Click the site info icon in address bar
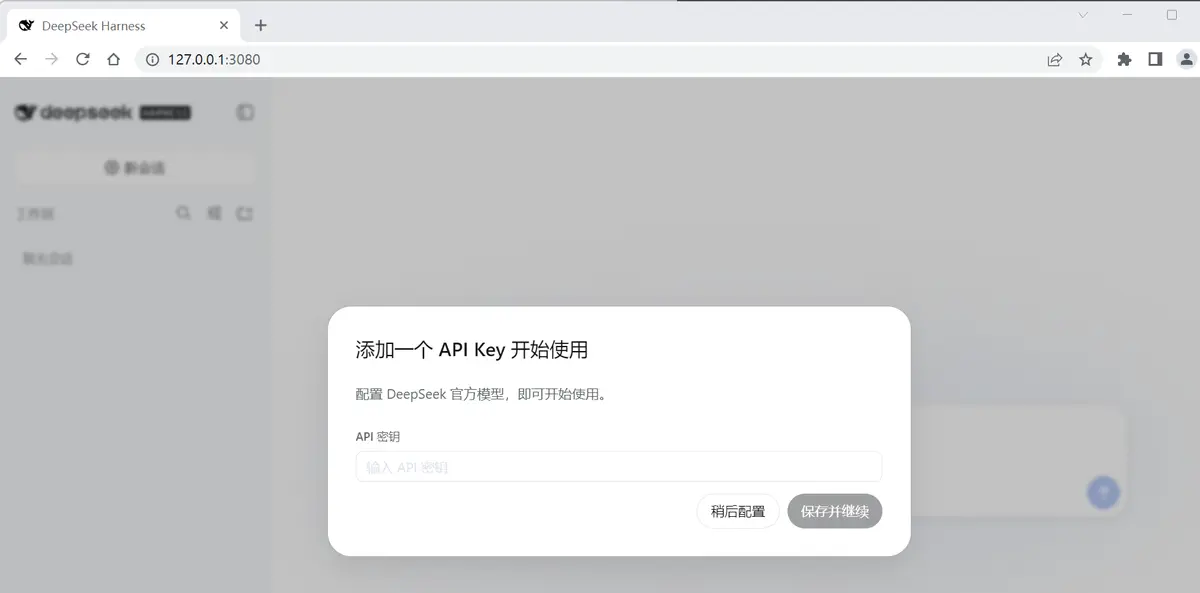 click(153, 59)
